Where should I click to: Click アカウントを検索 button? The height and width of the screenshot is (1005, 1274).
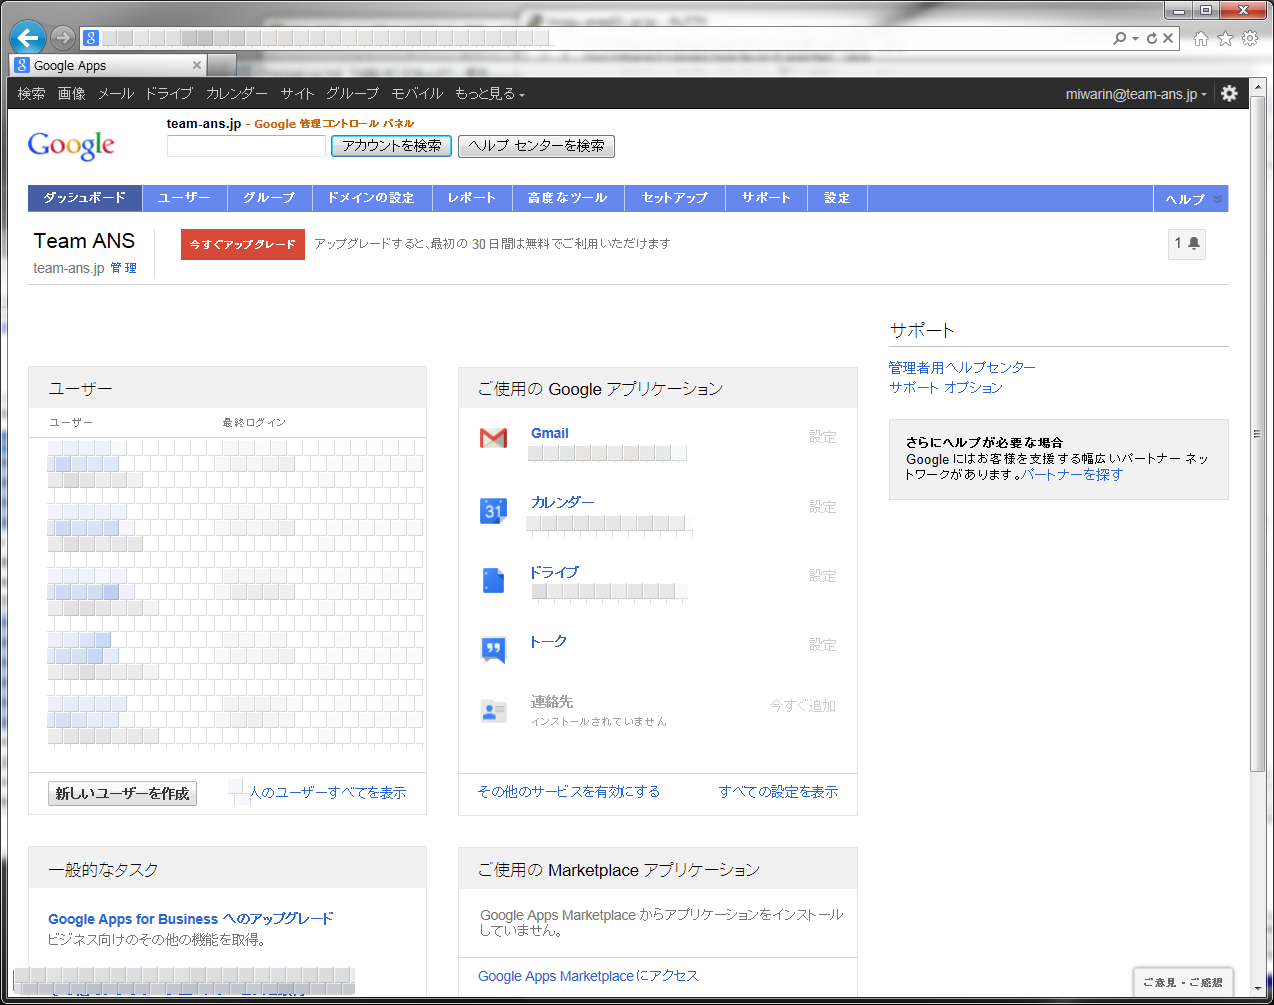click(392, 146)
